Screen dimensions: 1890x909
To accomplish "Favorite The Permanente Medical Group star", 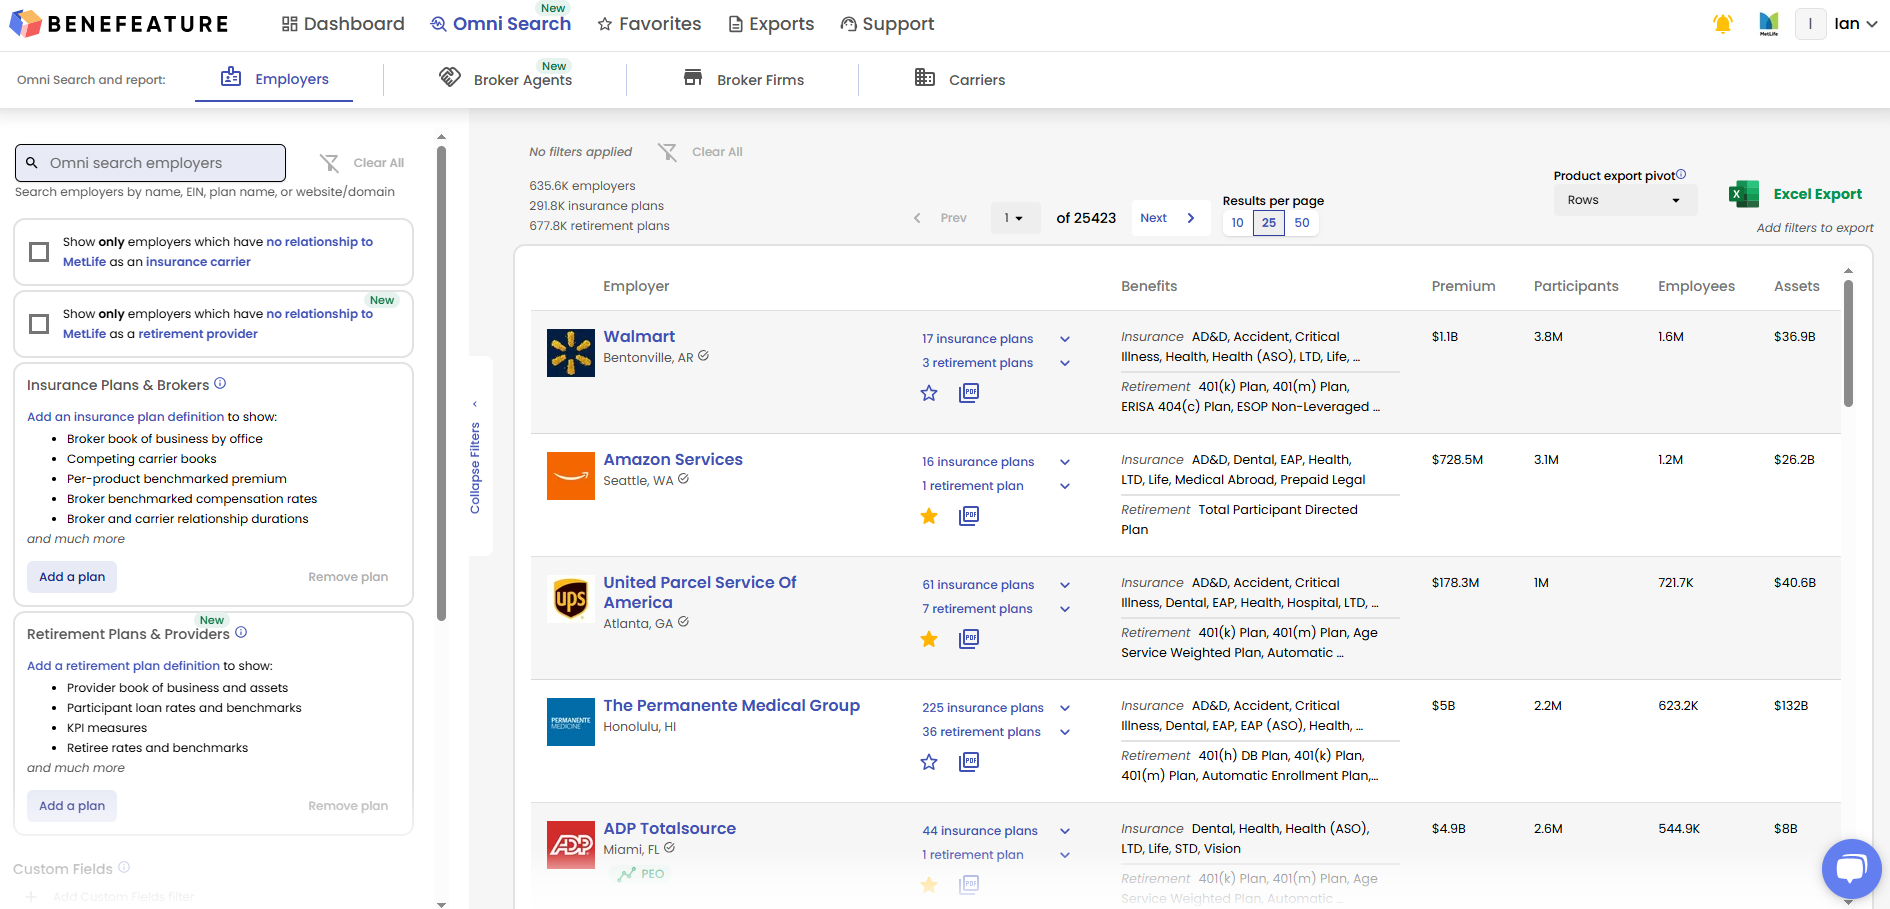I will (x=929, y=762).
